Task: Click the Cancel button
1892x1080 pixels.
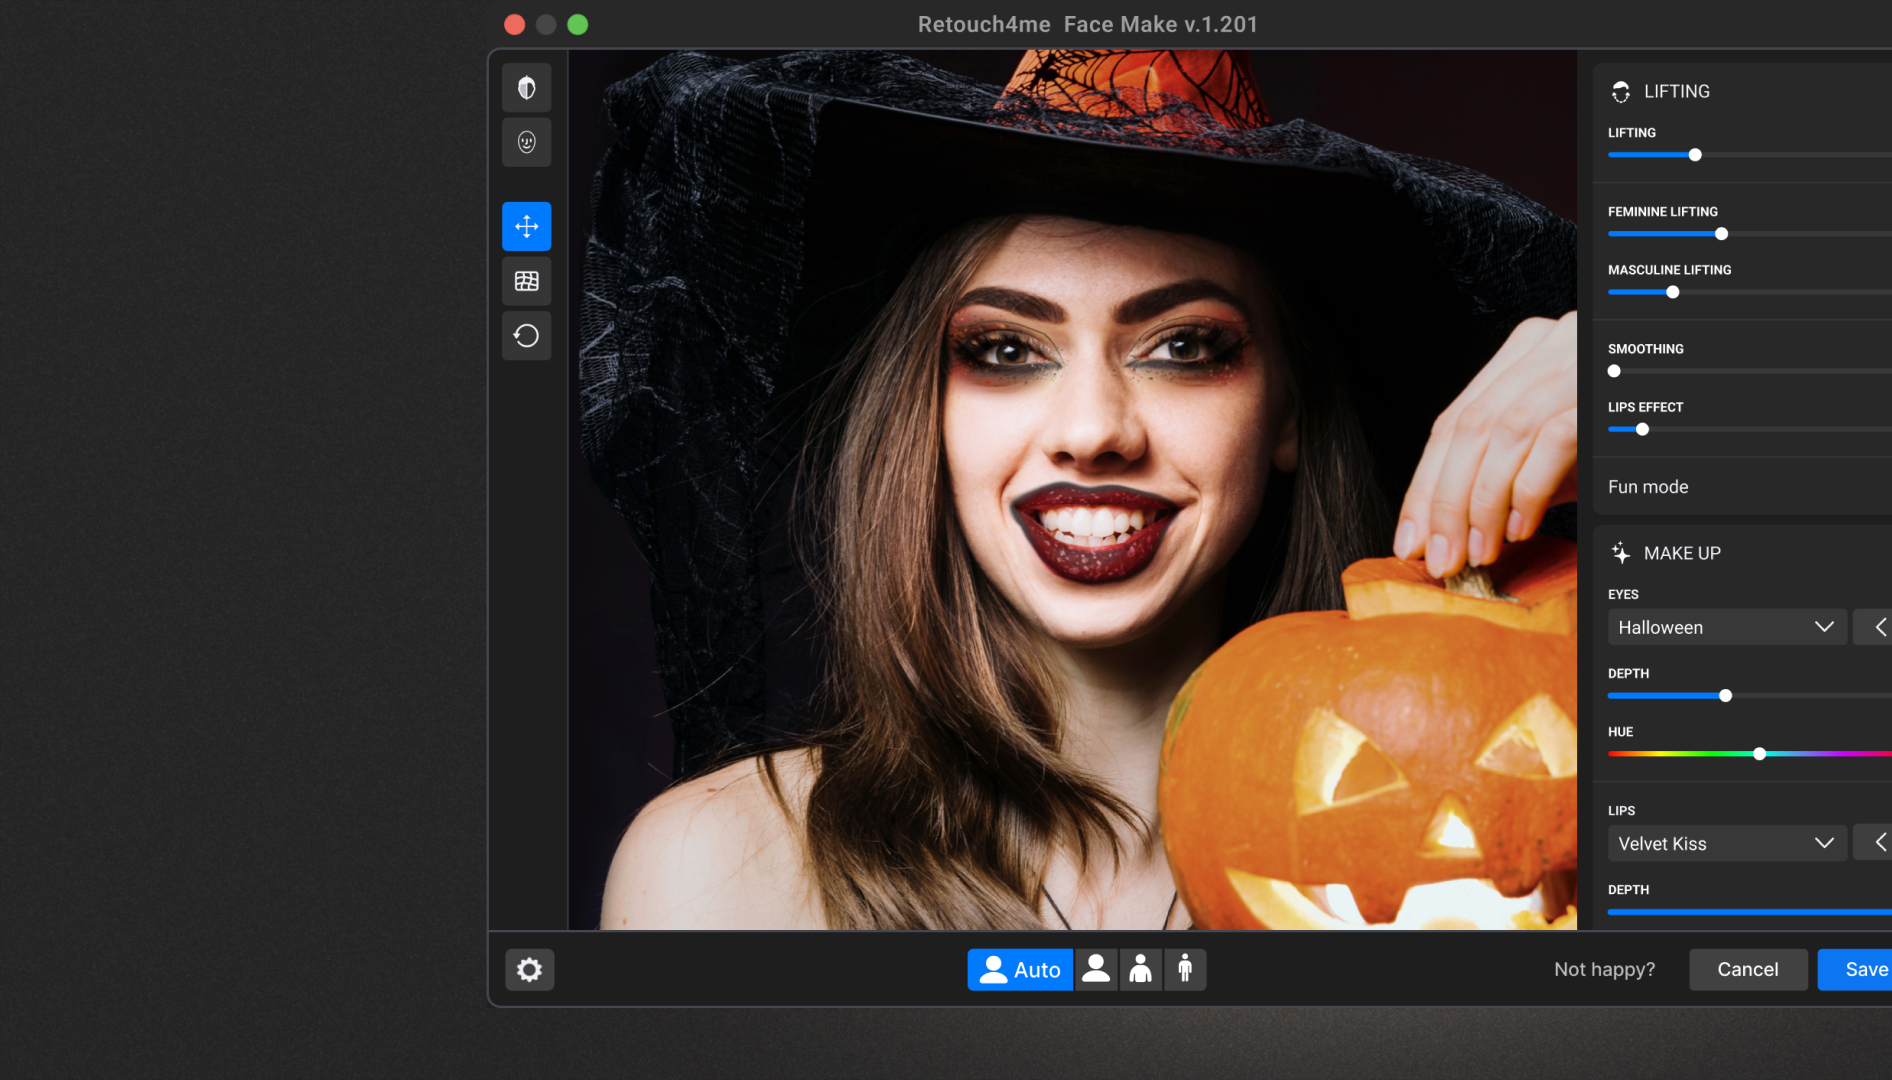Action: point(1747,969)
